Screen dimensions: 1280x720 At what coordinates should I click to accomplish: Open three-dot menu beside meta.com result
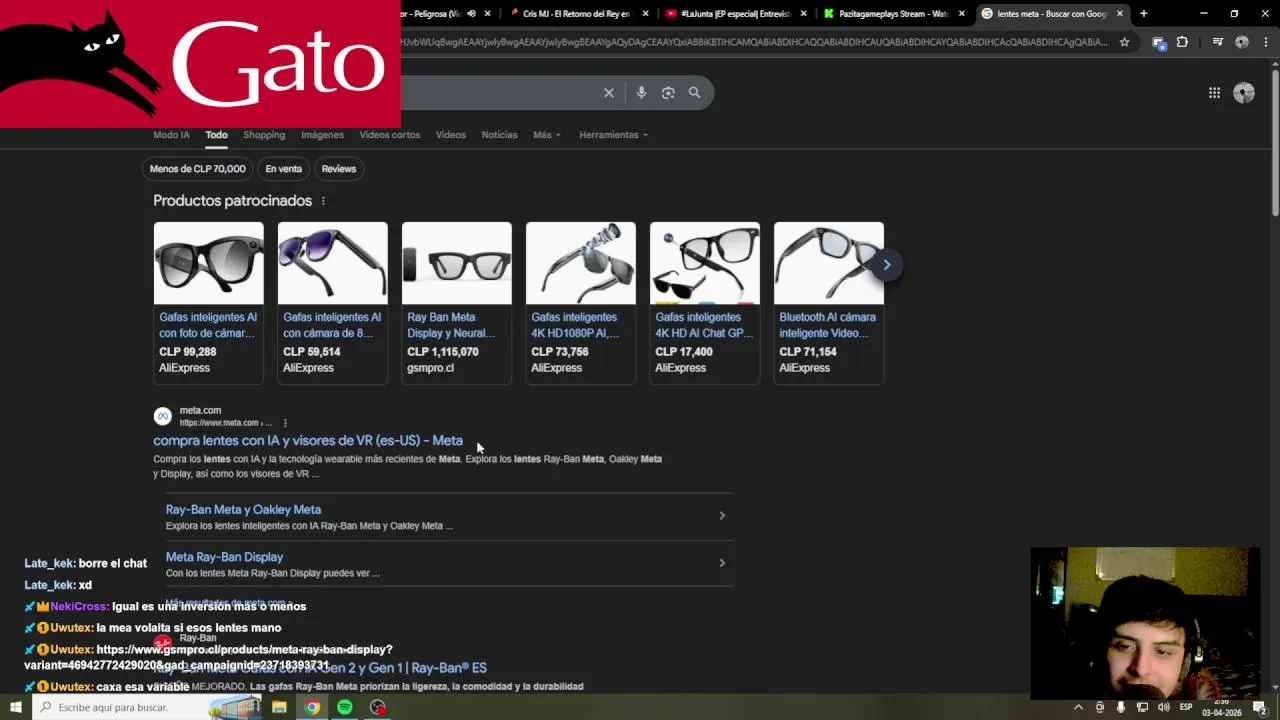(x=285, y=423)
